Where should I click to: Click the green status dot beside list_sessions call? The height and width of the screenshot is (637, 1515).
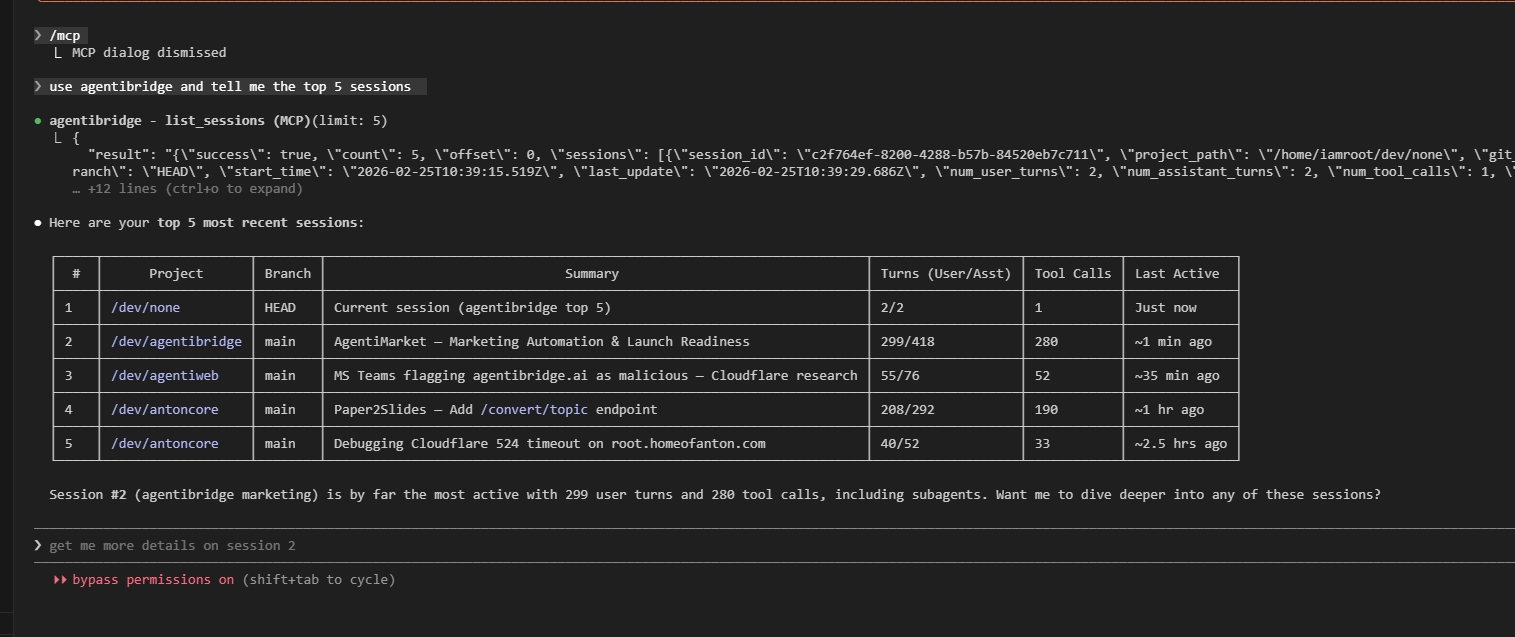[39, 120]
